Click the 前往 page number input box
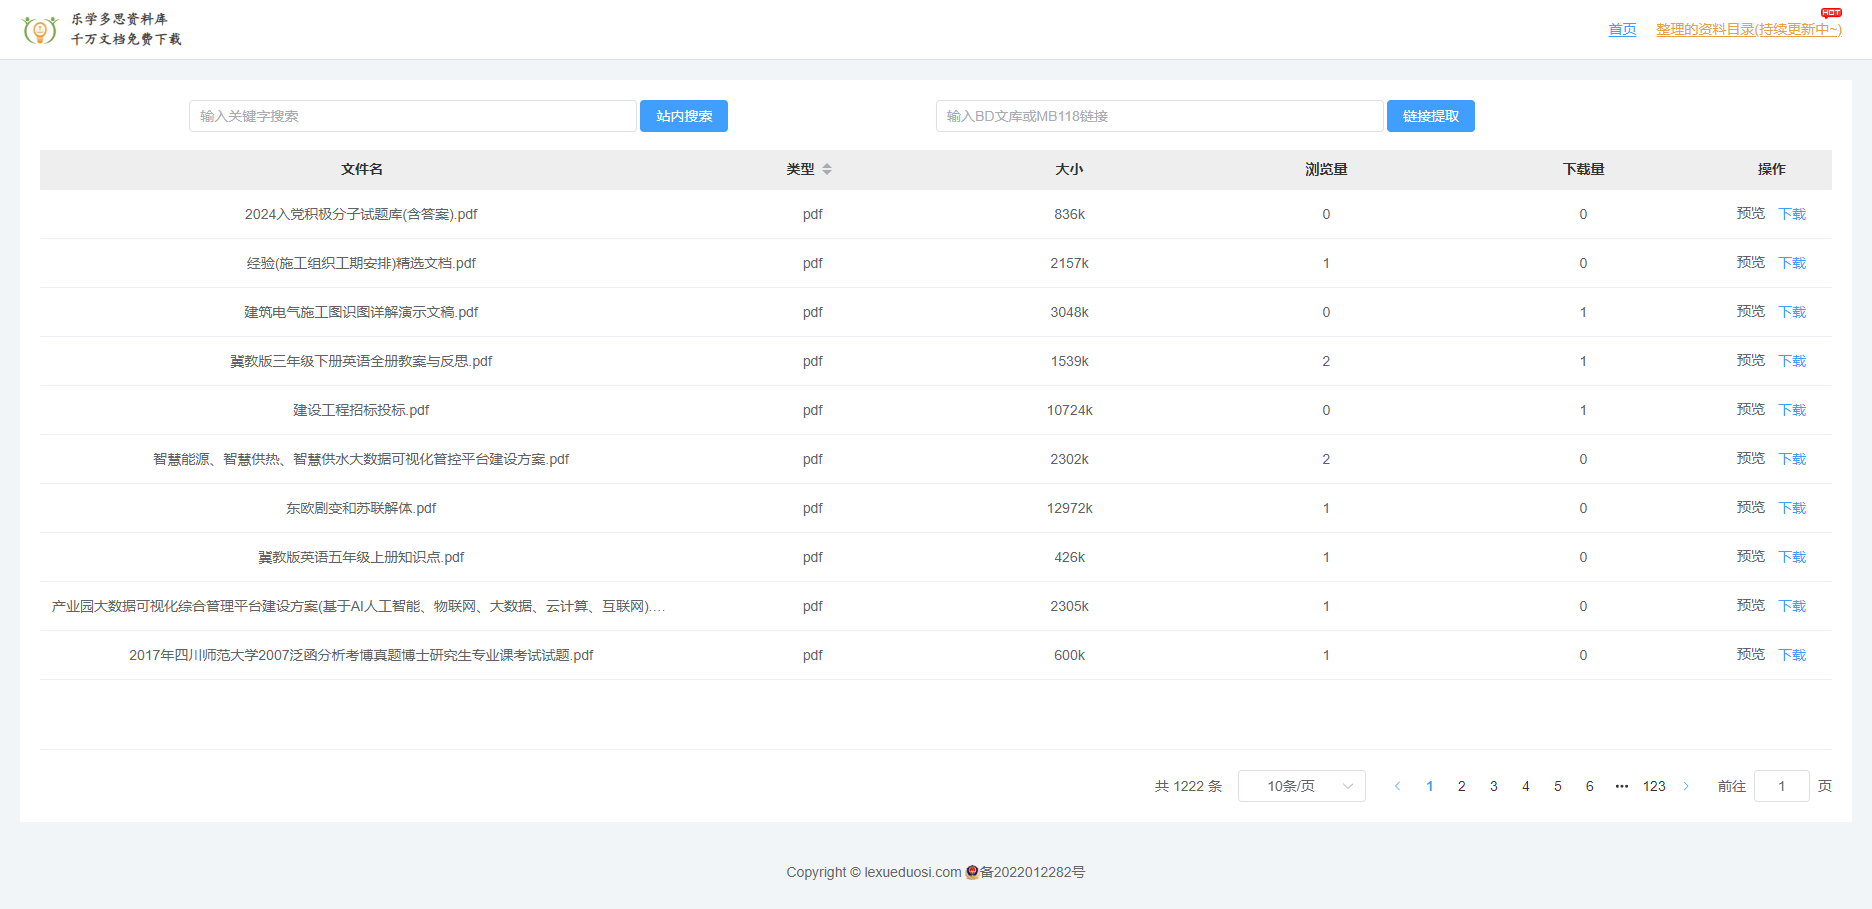This screenshot has width=1872, height=909. pyautogui.click(x=1781, y=786)
